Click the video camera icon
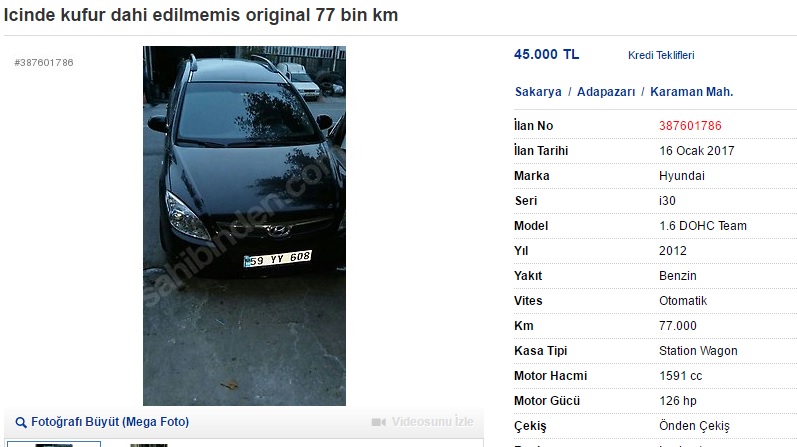Image resolution: width=797 pixels, height=447 pixels. (379, 422)
